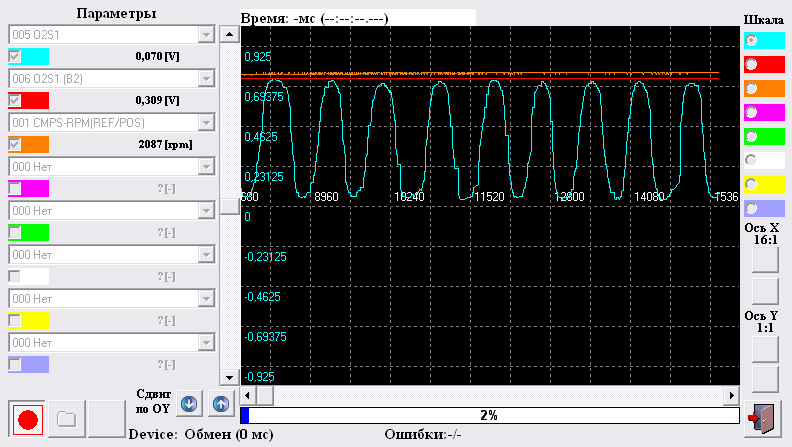Screen dimensions: 792x447
Task: Click the parameter list scroll up arrow
Action: click(x=229, y=35)
